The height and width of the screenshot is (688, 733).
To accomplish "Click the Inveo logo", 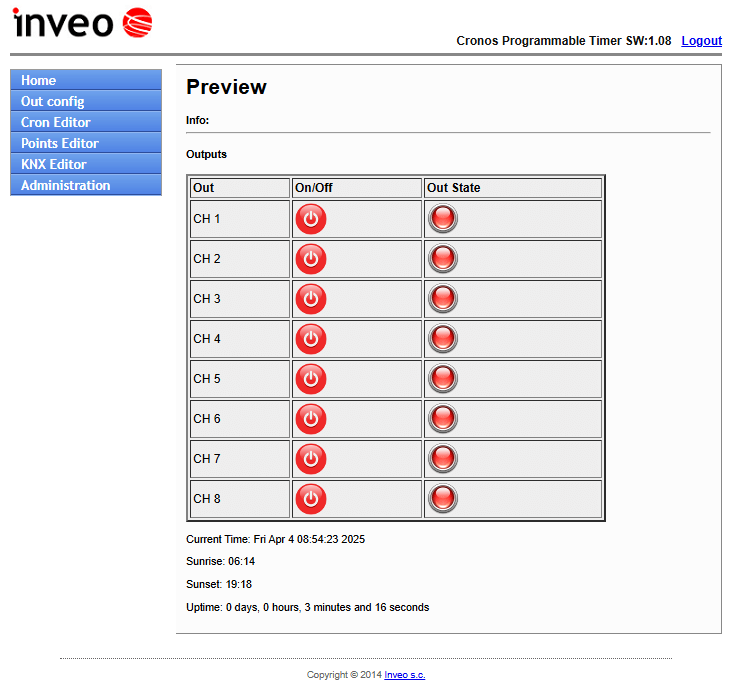I will (82, 22).
